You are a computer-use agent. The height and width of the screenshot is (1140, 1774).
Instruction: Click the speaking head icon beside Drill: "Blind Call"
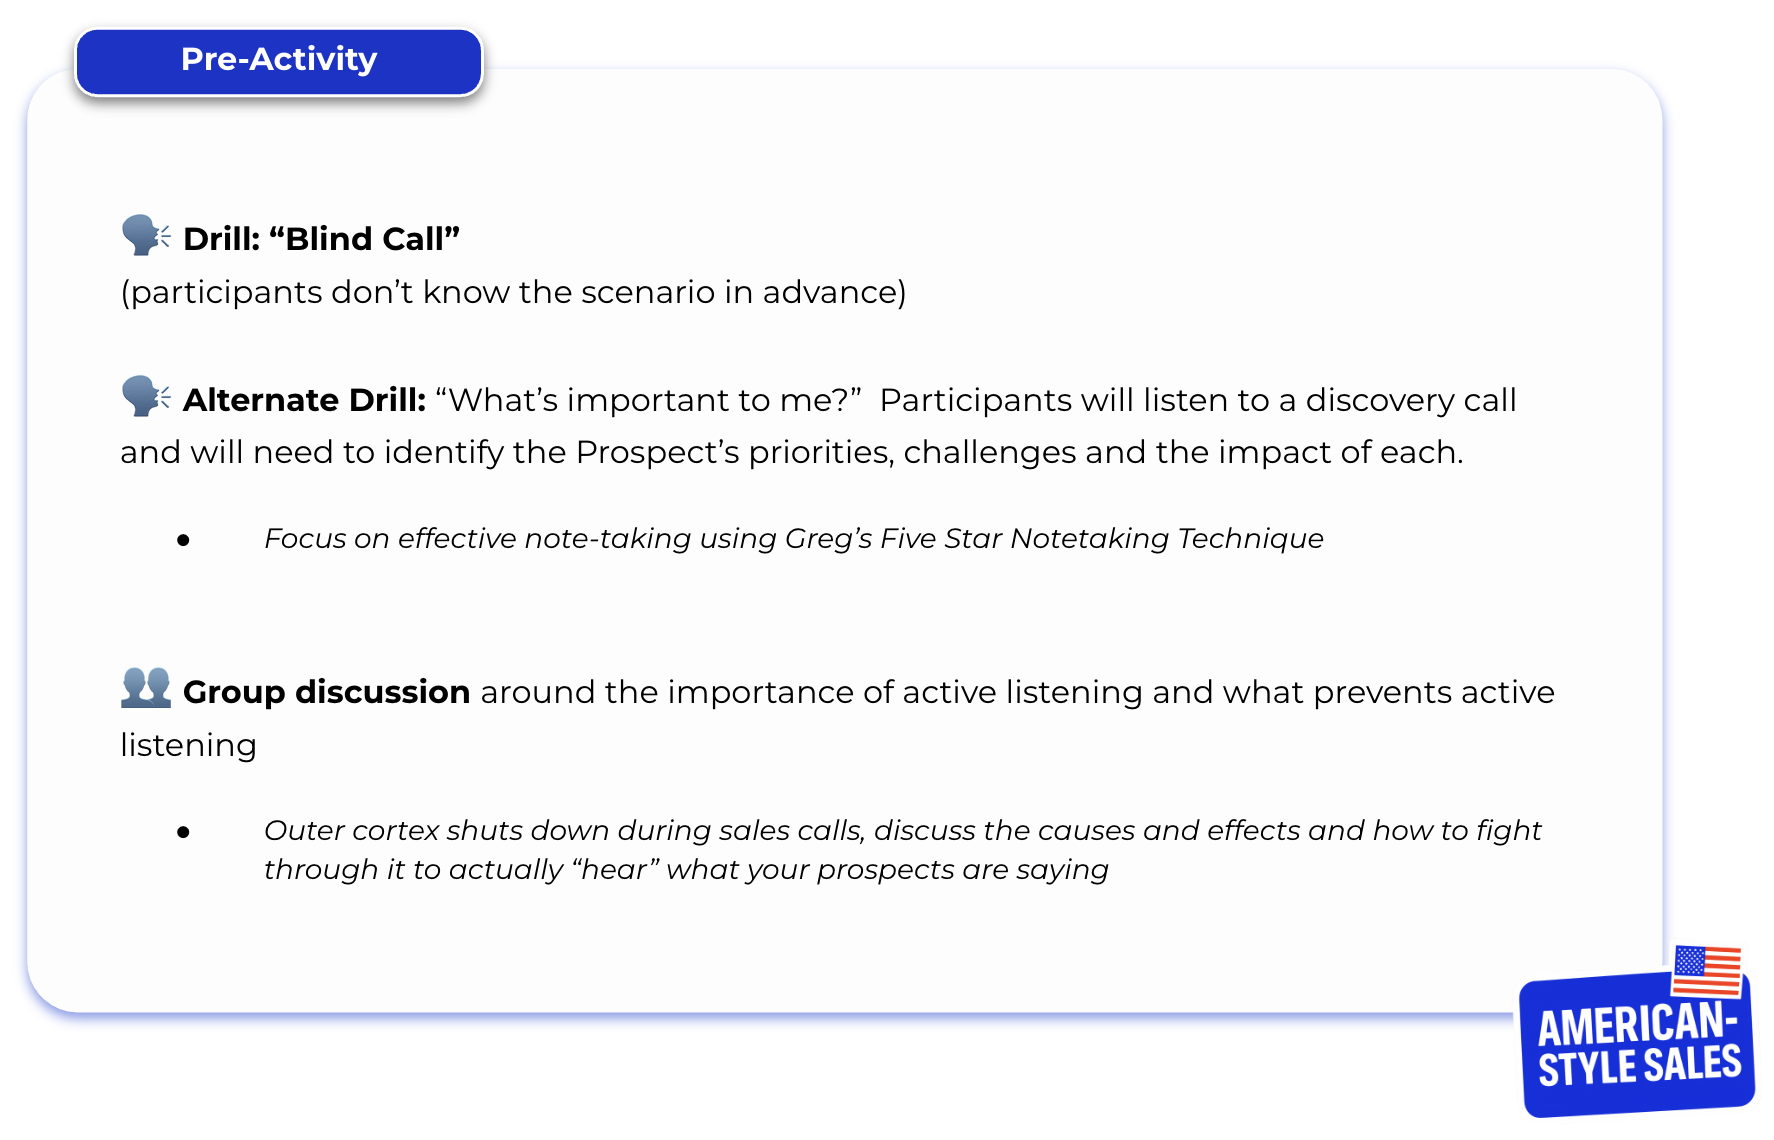[145, 235]
